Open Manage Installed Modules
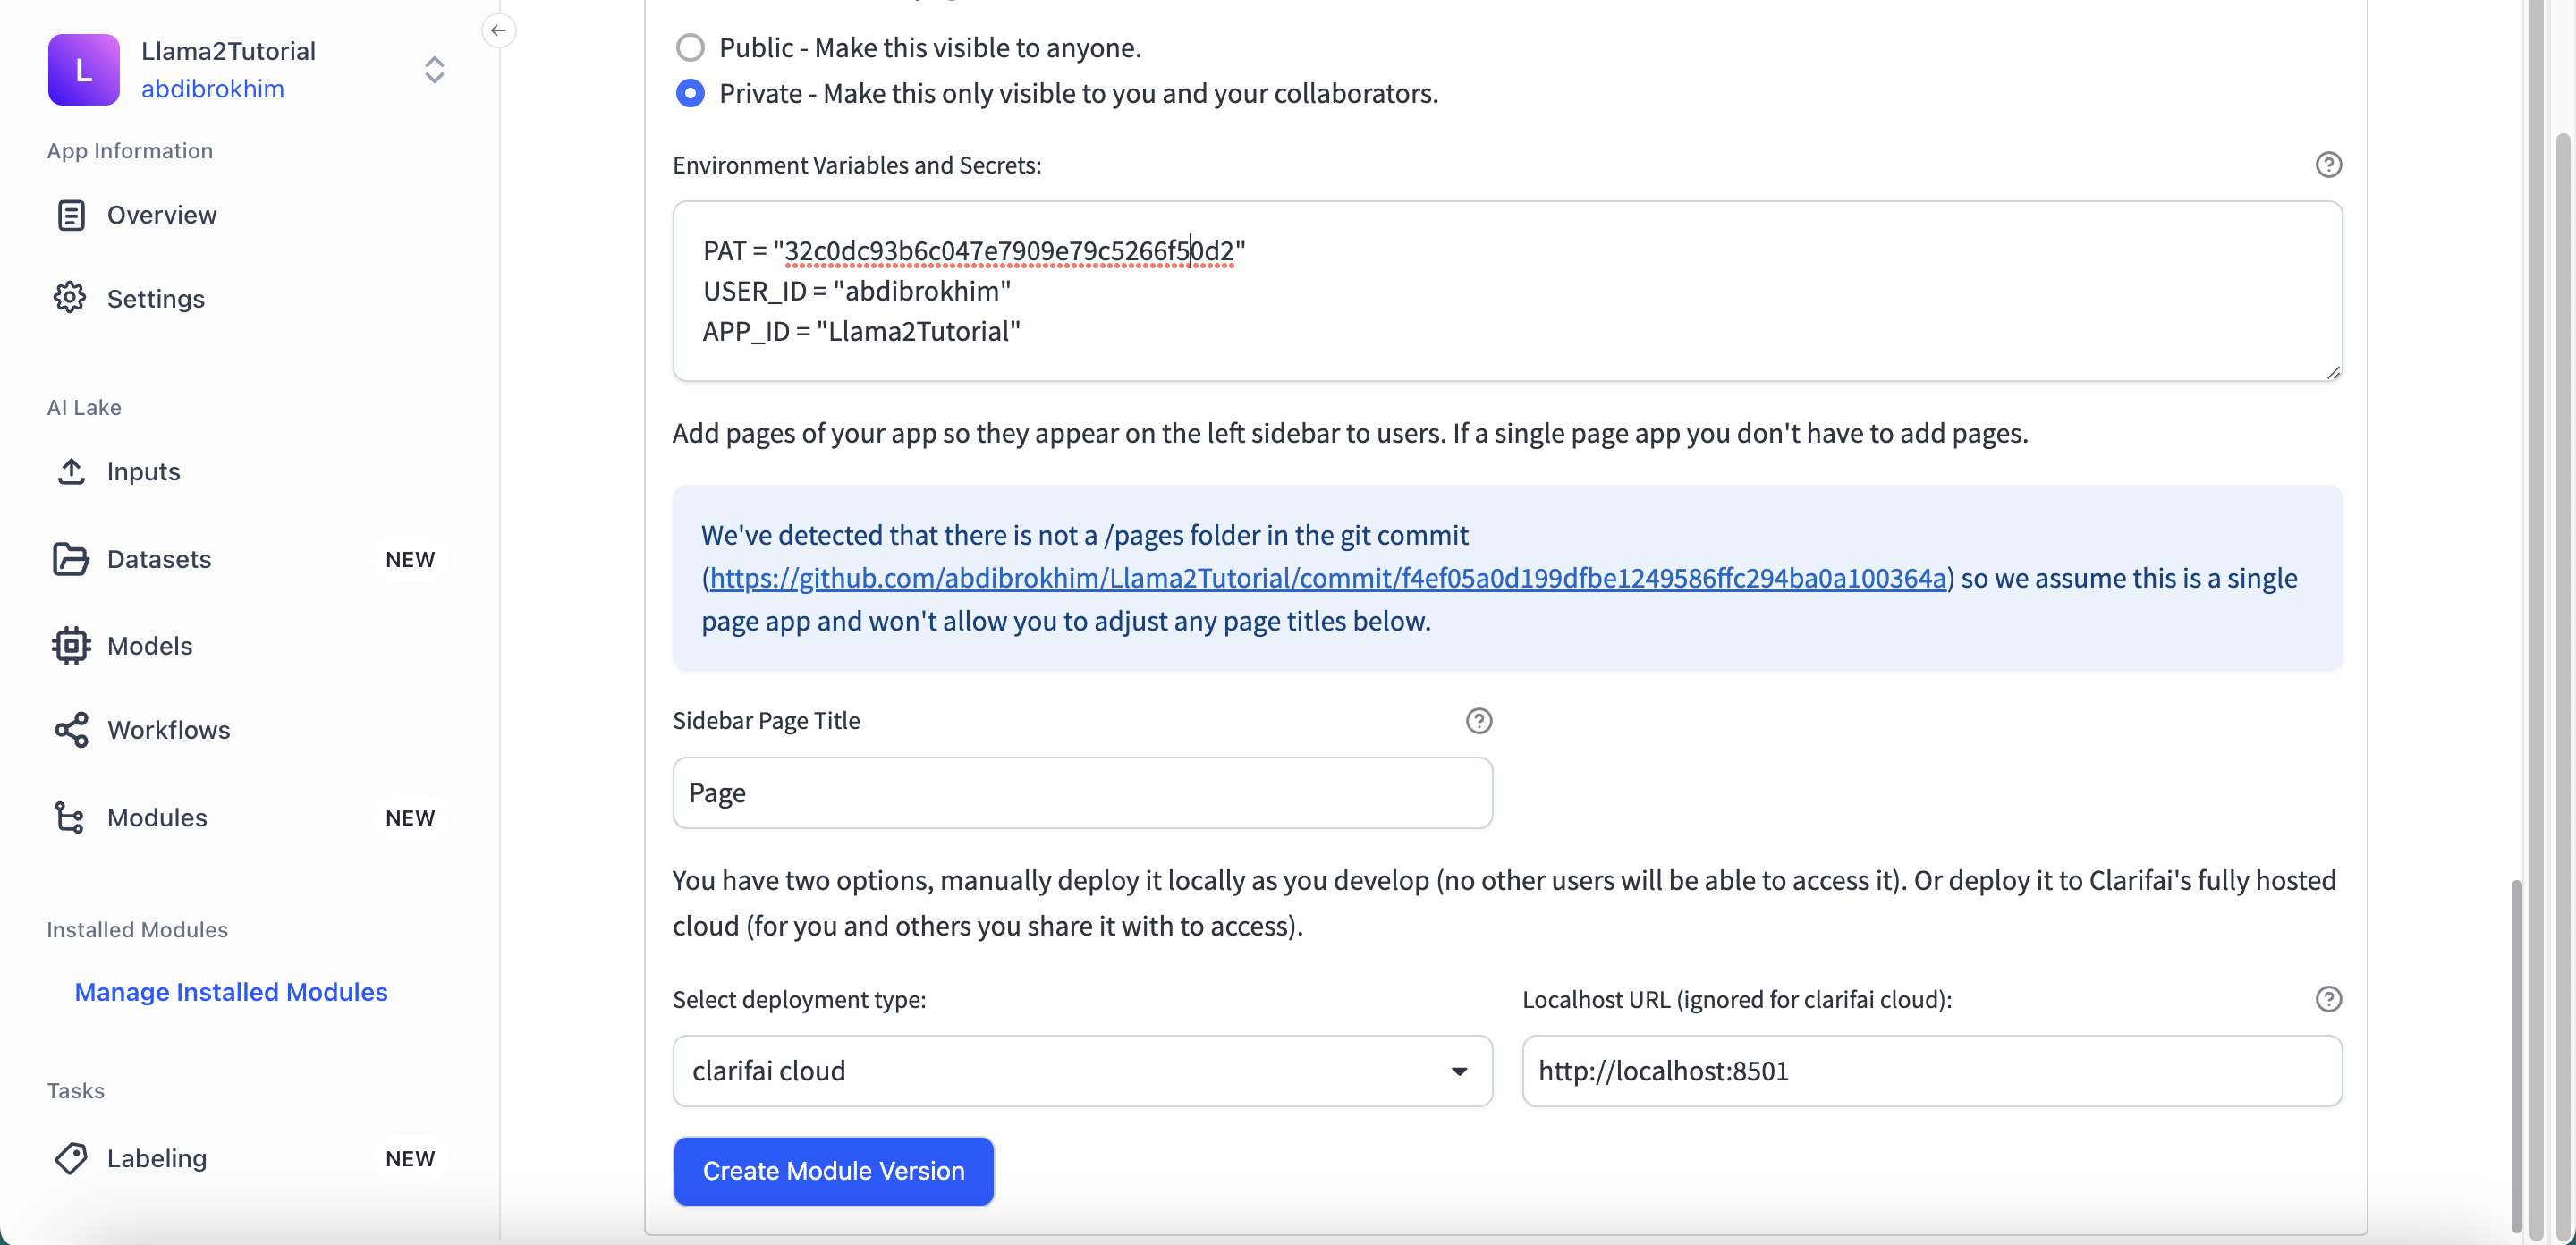The width and height of the screenshot is (2576, 1245). (231, 992)
